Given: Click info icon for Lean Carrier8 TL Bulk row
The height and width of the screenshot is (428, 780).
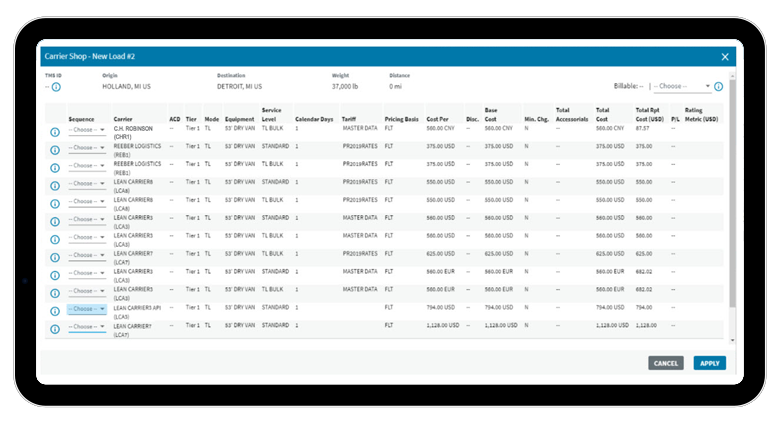Looking at the screenshot, I should tap(55, 202).
